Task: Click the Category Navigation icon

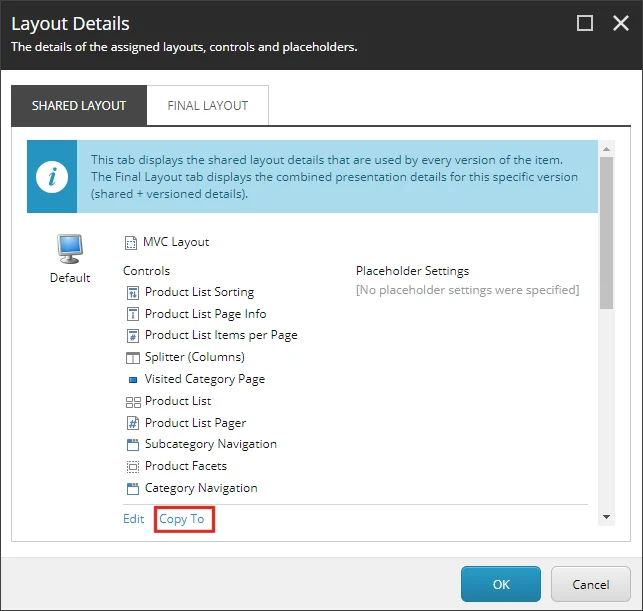Action: (132, 489)
